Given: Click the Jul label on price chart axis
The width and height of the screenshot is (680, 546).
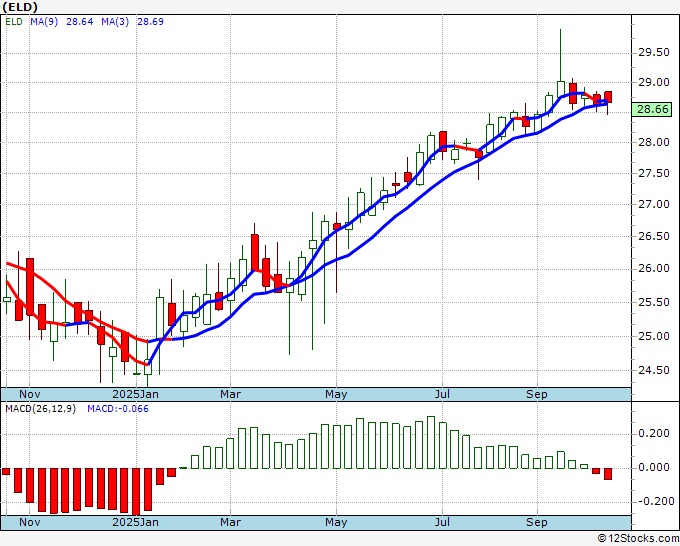Looking at the screenshot, I should 442,394.
